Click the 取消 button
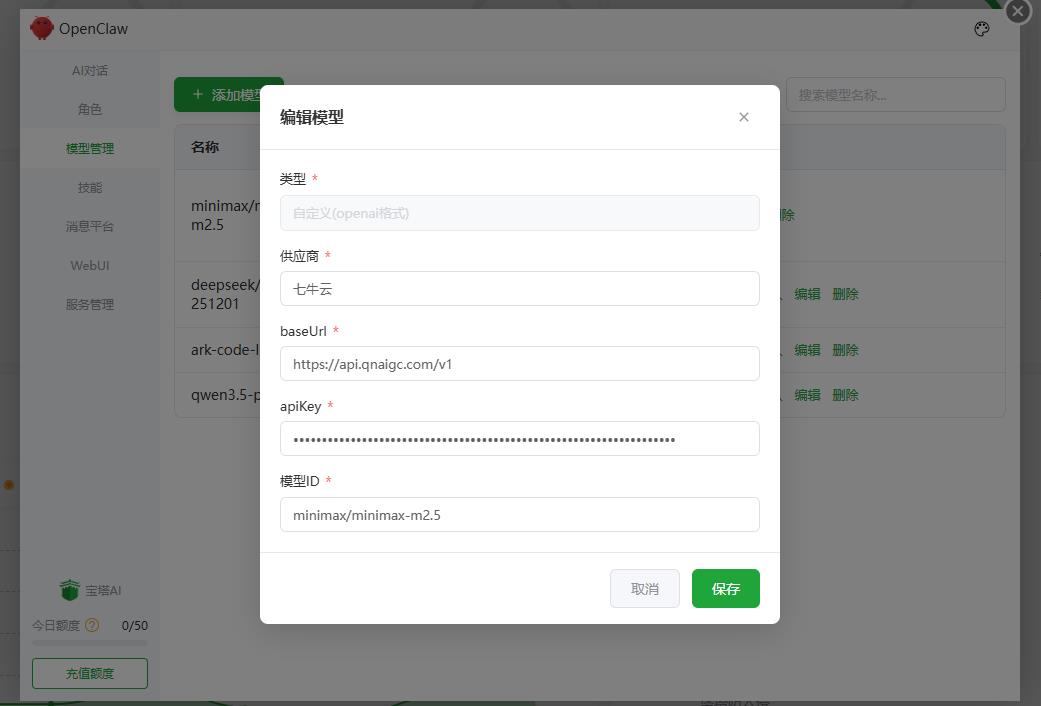 (x=645, y=588)
